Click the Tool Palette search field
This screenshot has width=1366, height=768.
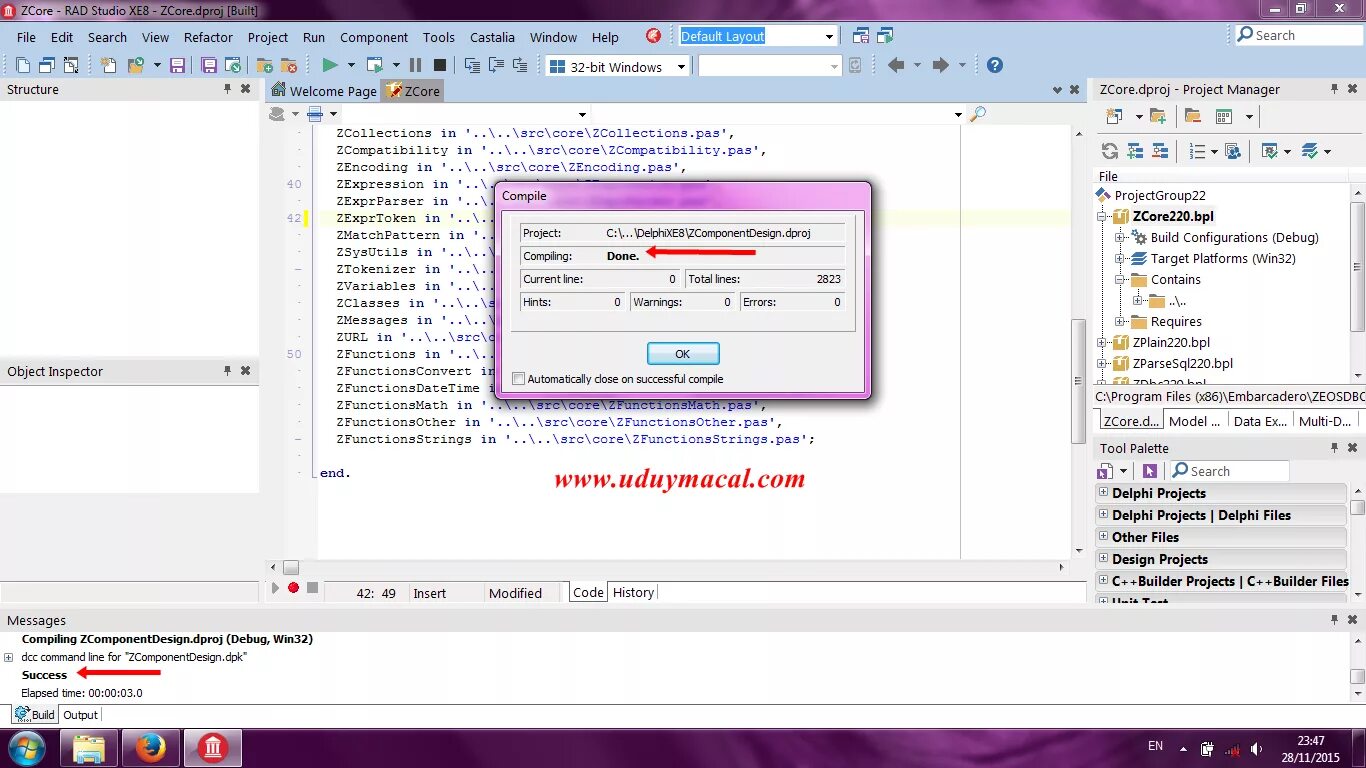(x=1228, y=471)
